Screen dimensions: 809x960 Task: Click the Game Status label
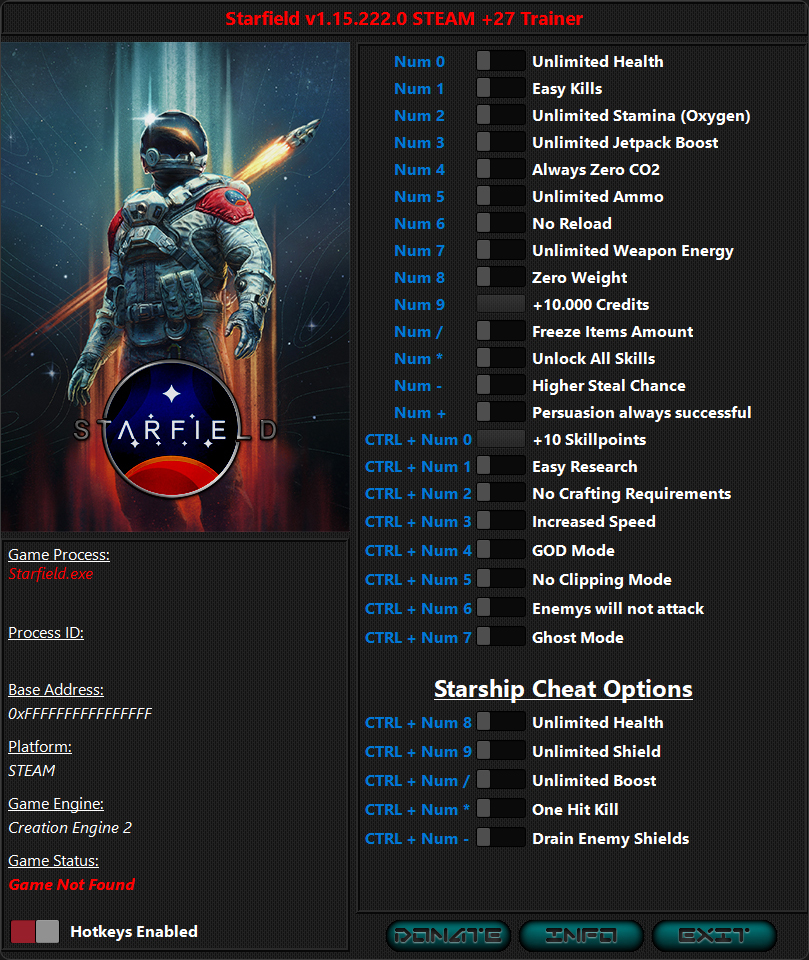click(53, 860)
